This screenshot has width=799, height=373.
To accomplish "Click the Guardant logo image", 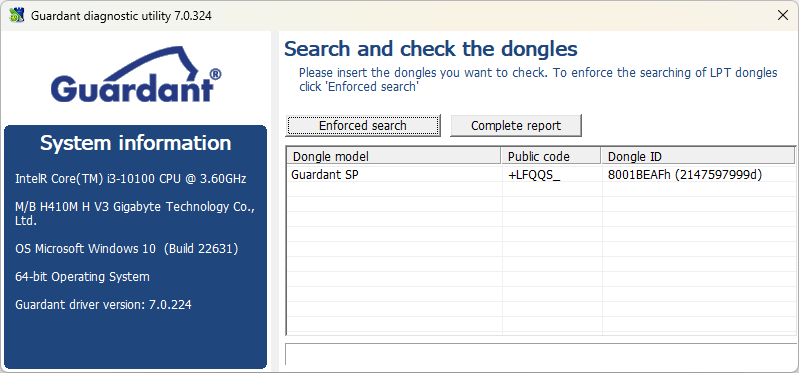I will [x=136, y=74].
